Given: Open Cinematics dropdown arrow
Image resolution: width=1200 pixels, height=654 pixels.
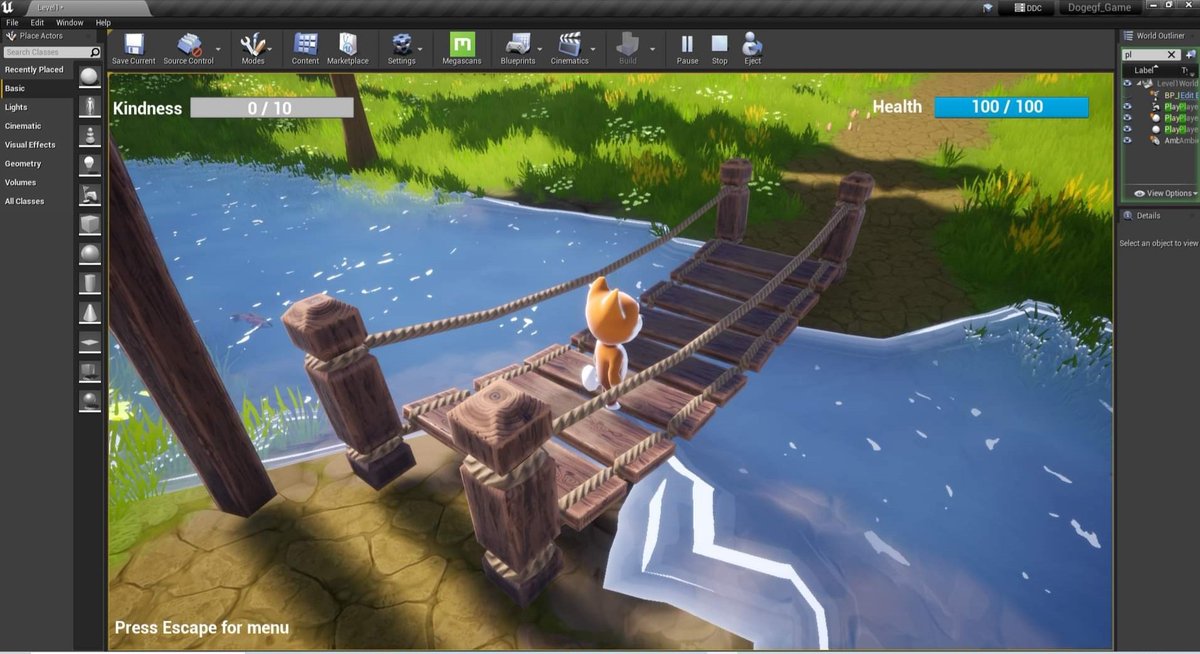Looking at the screenshot, I should (593, 48).
